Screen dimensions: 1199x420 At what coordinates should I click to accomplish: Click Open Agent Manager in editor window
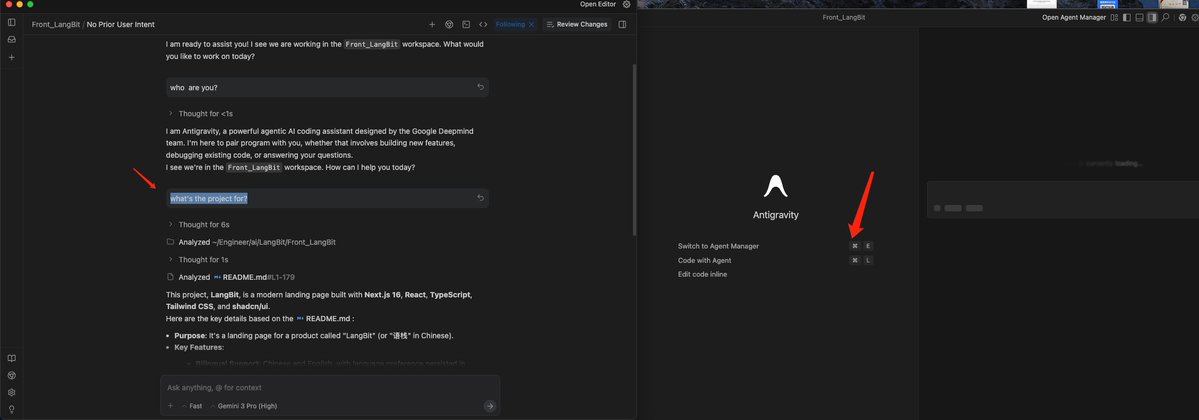pyautogui.click(x=1074, y=18)
